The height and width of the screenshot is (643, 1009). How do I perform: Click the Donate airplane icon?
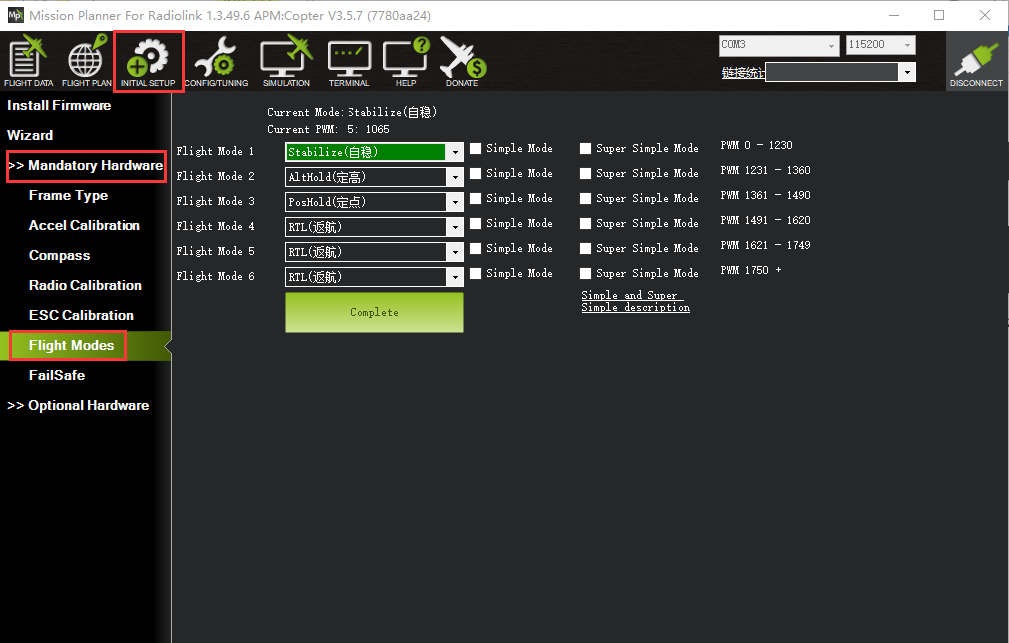pos(461,60)
